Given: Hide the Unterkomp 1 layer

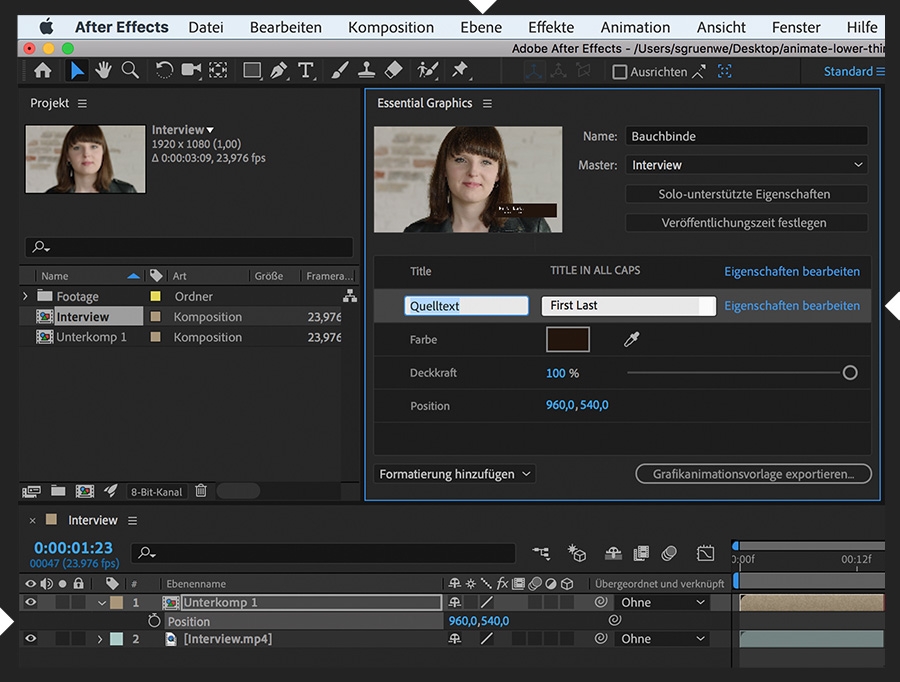Looking at the screenshot, I should pyautogui.click(x=30, y=603).
